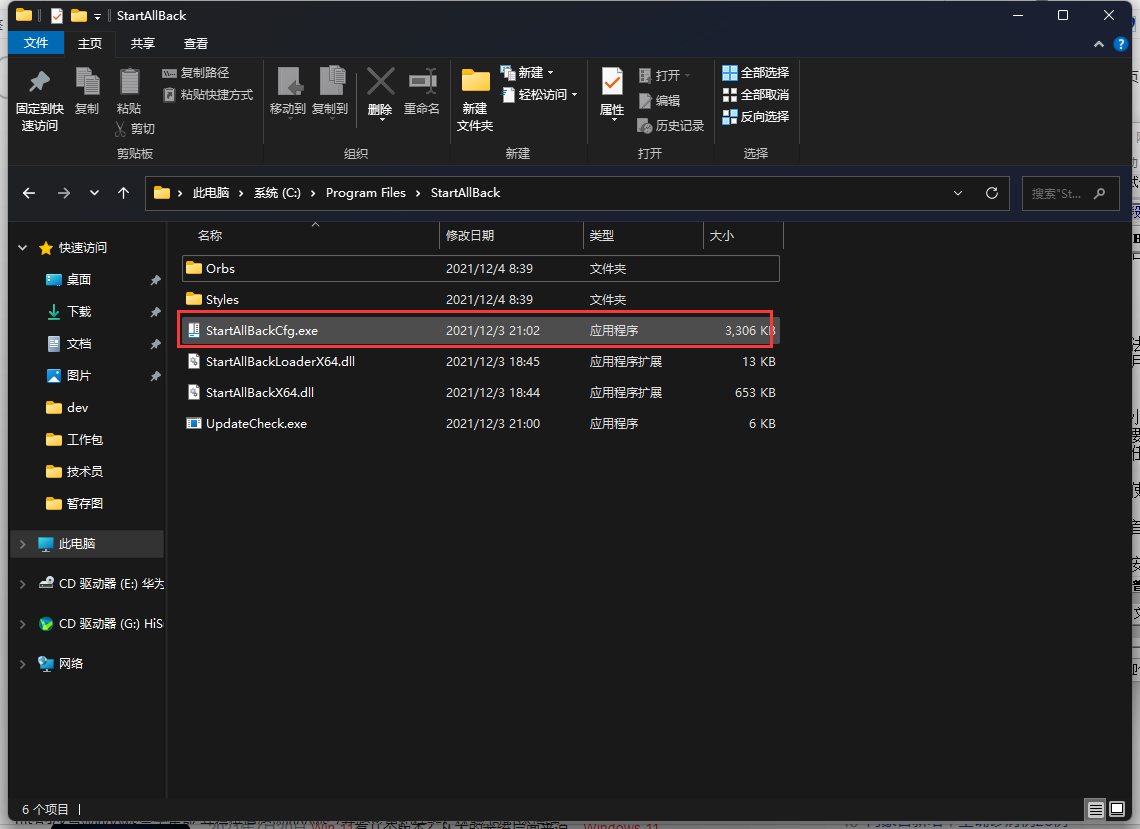Click Program Files in the breadcrumb path
This screenshot has width=1140, height=829.
tap(365, 193)
